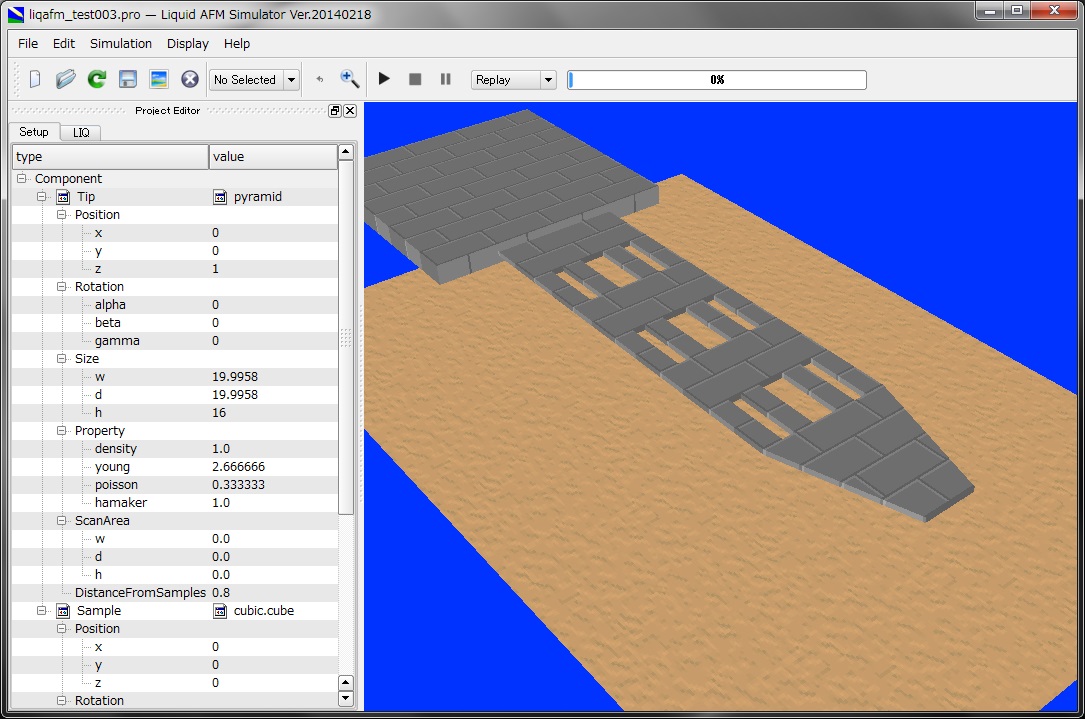Open the Replay mode dropdown

pos(547,80)
